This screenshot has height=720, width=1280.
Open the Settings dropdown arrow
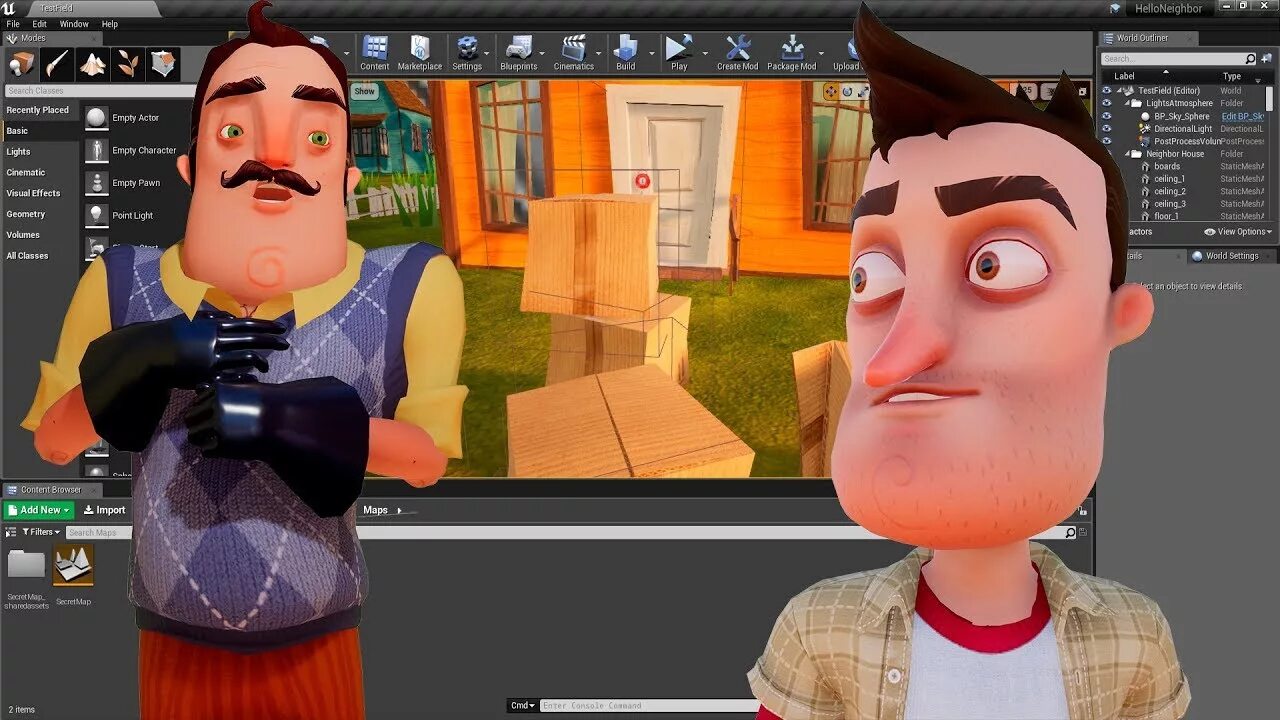(487, 53)
